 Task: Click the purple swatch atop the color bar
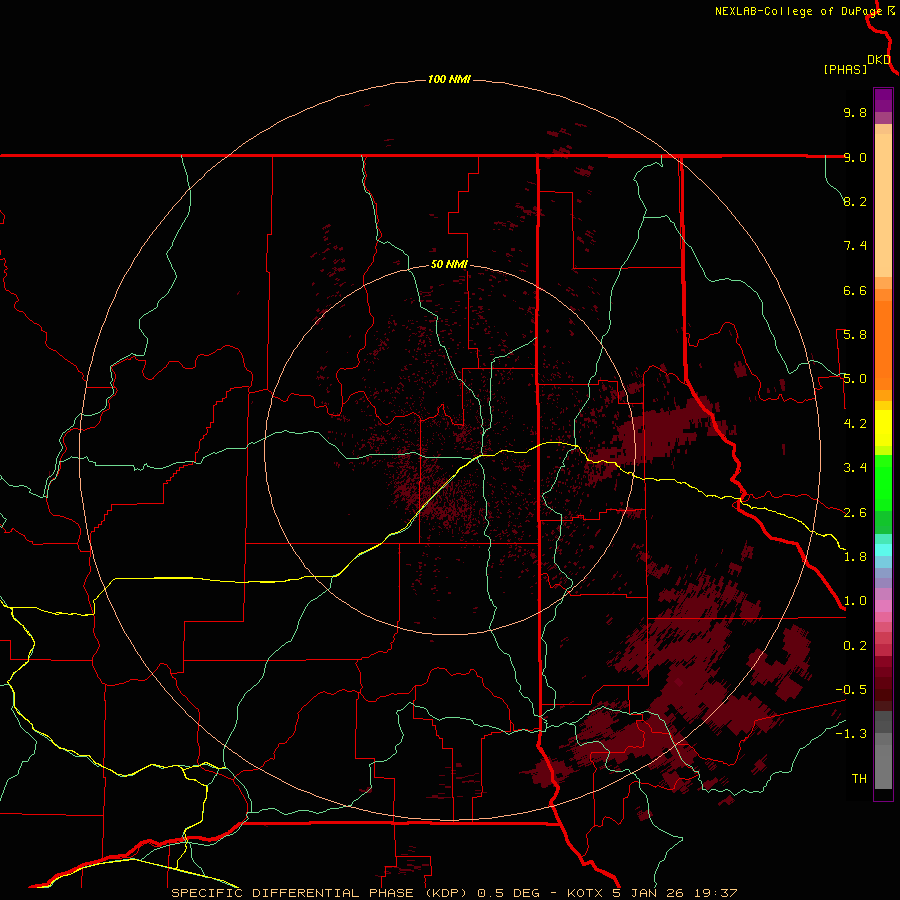point(883,100)
